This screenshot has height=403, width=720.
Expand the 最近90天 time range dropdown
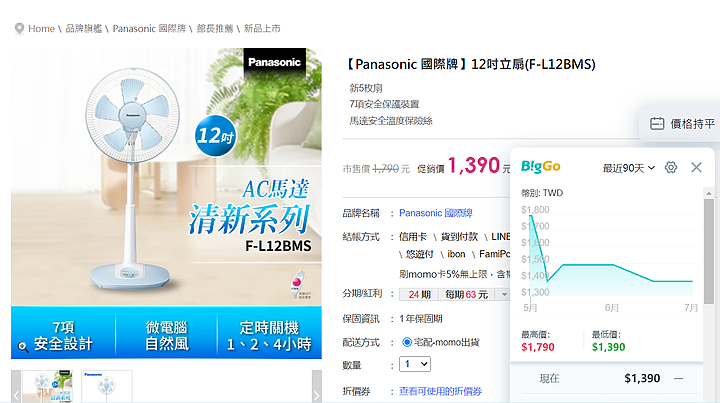coord(629,168)
